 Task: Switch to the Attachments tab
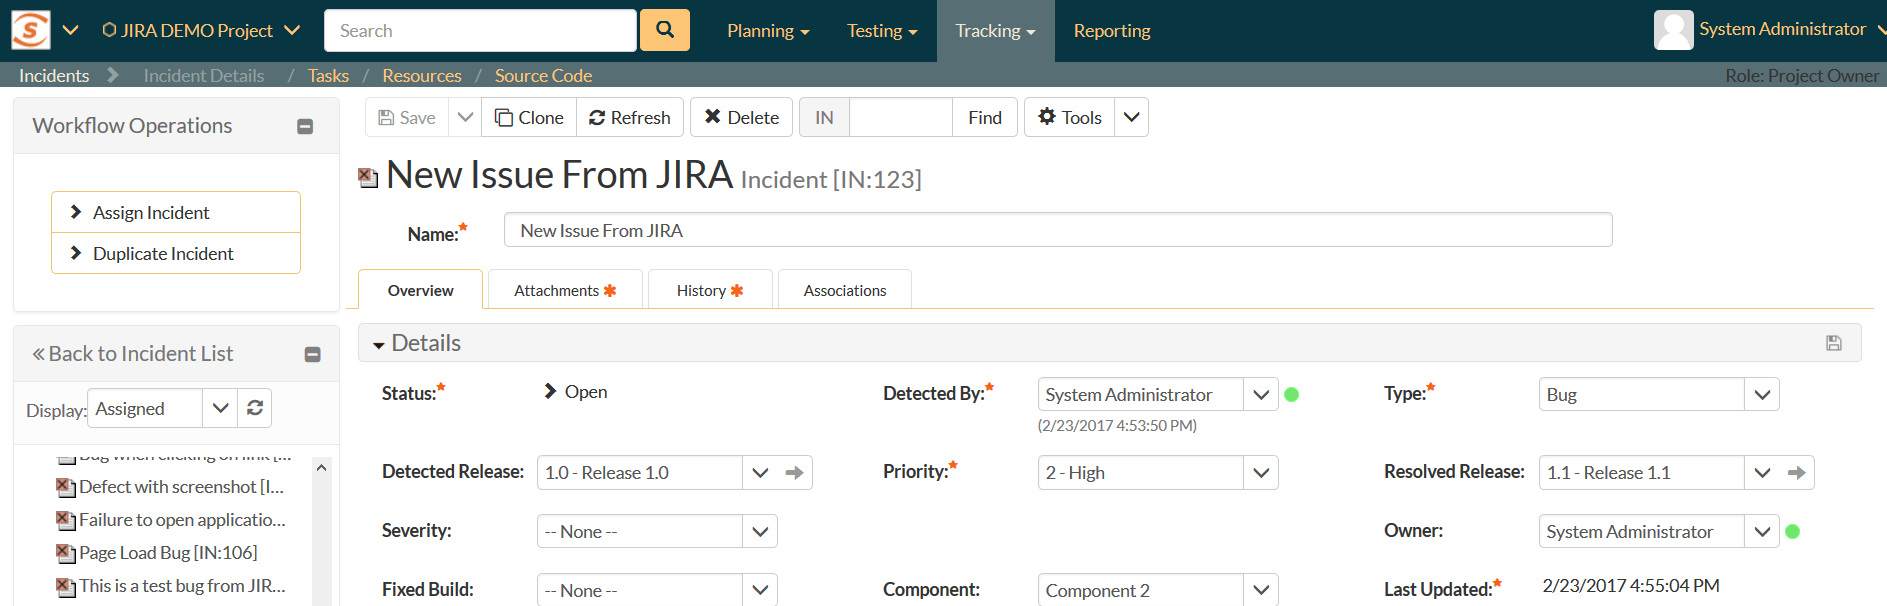coord(564,290)
